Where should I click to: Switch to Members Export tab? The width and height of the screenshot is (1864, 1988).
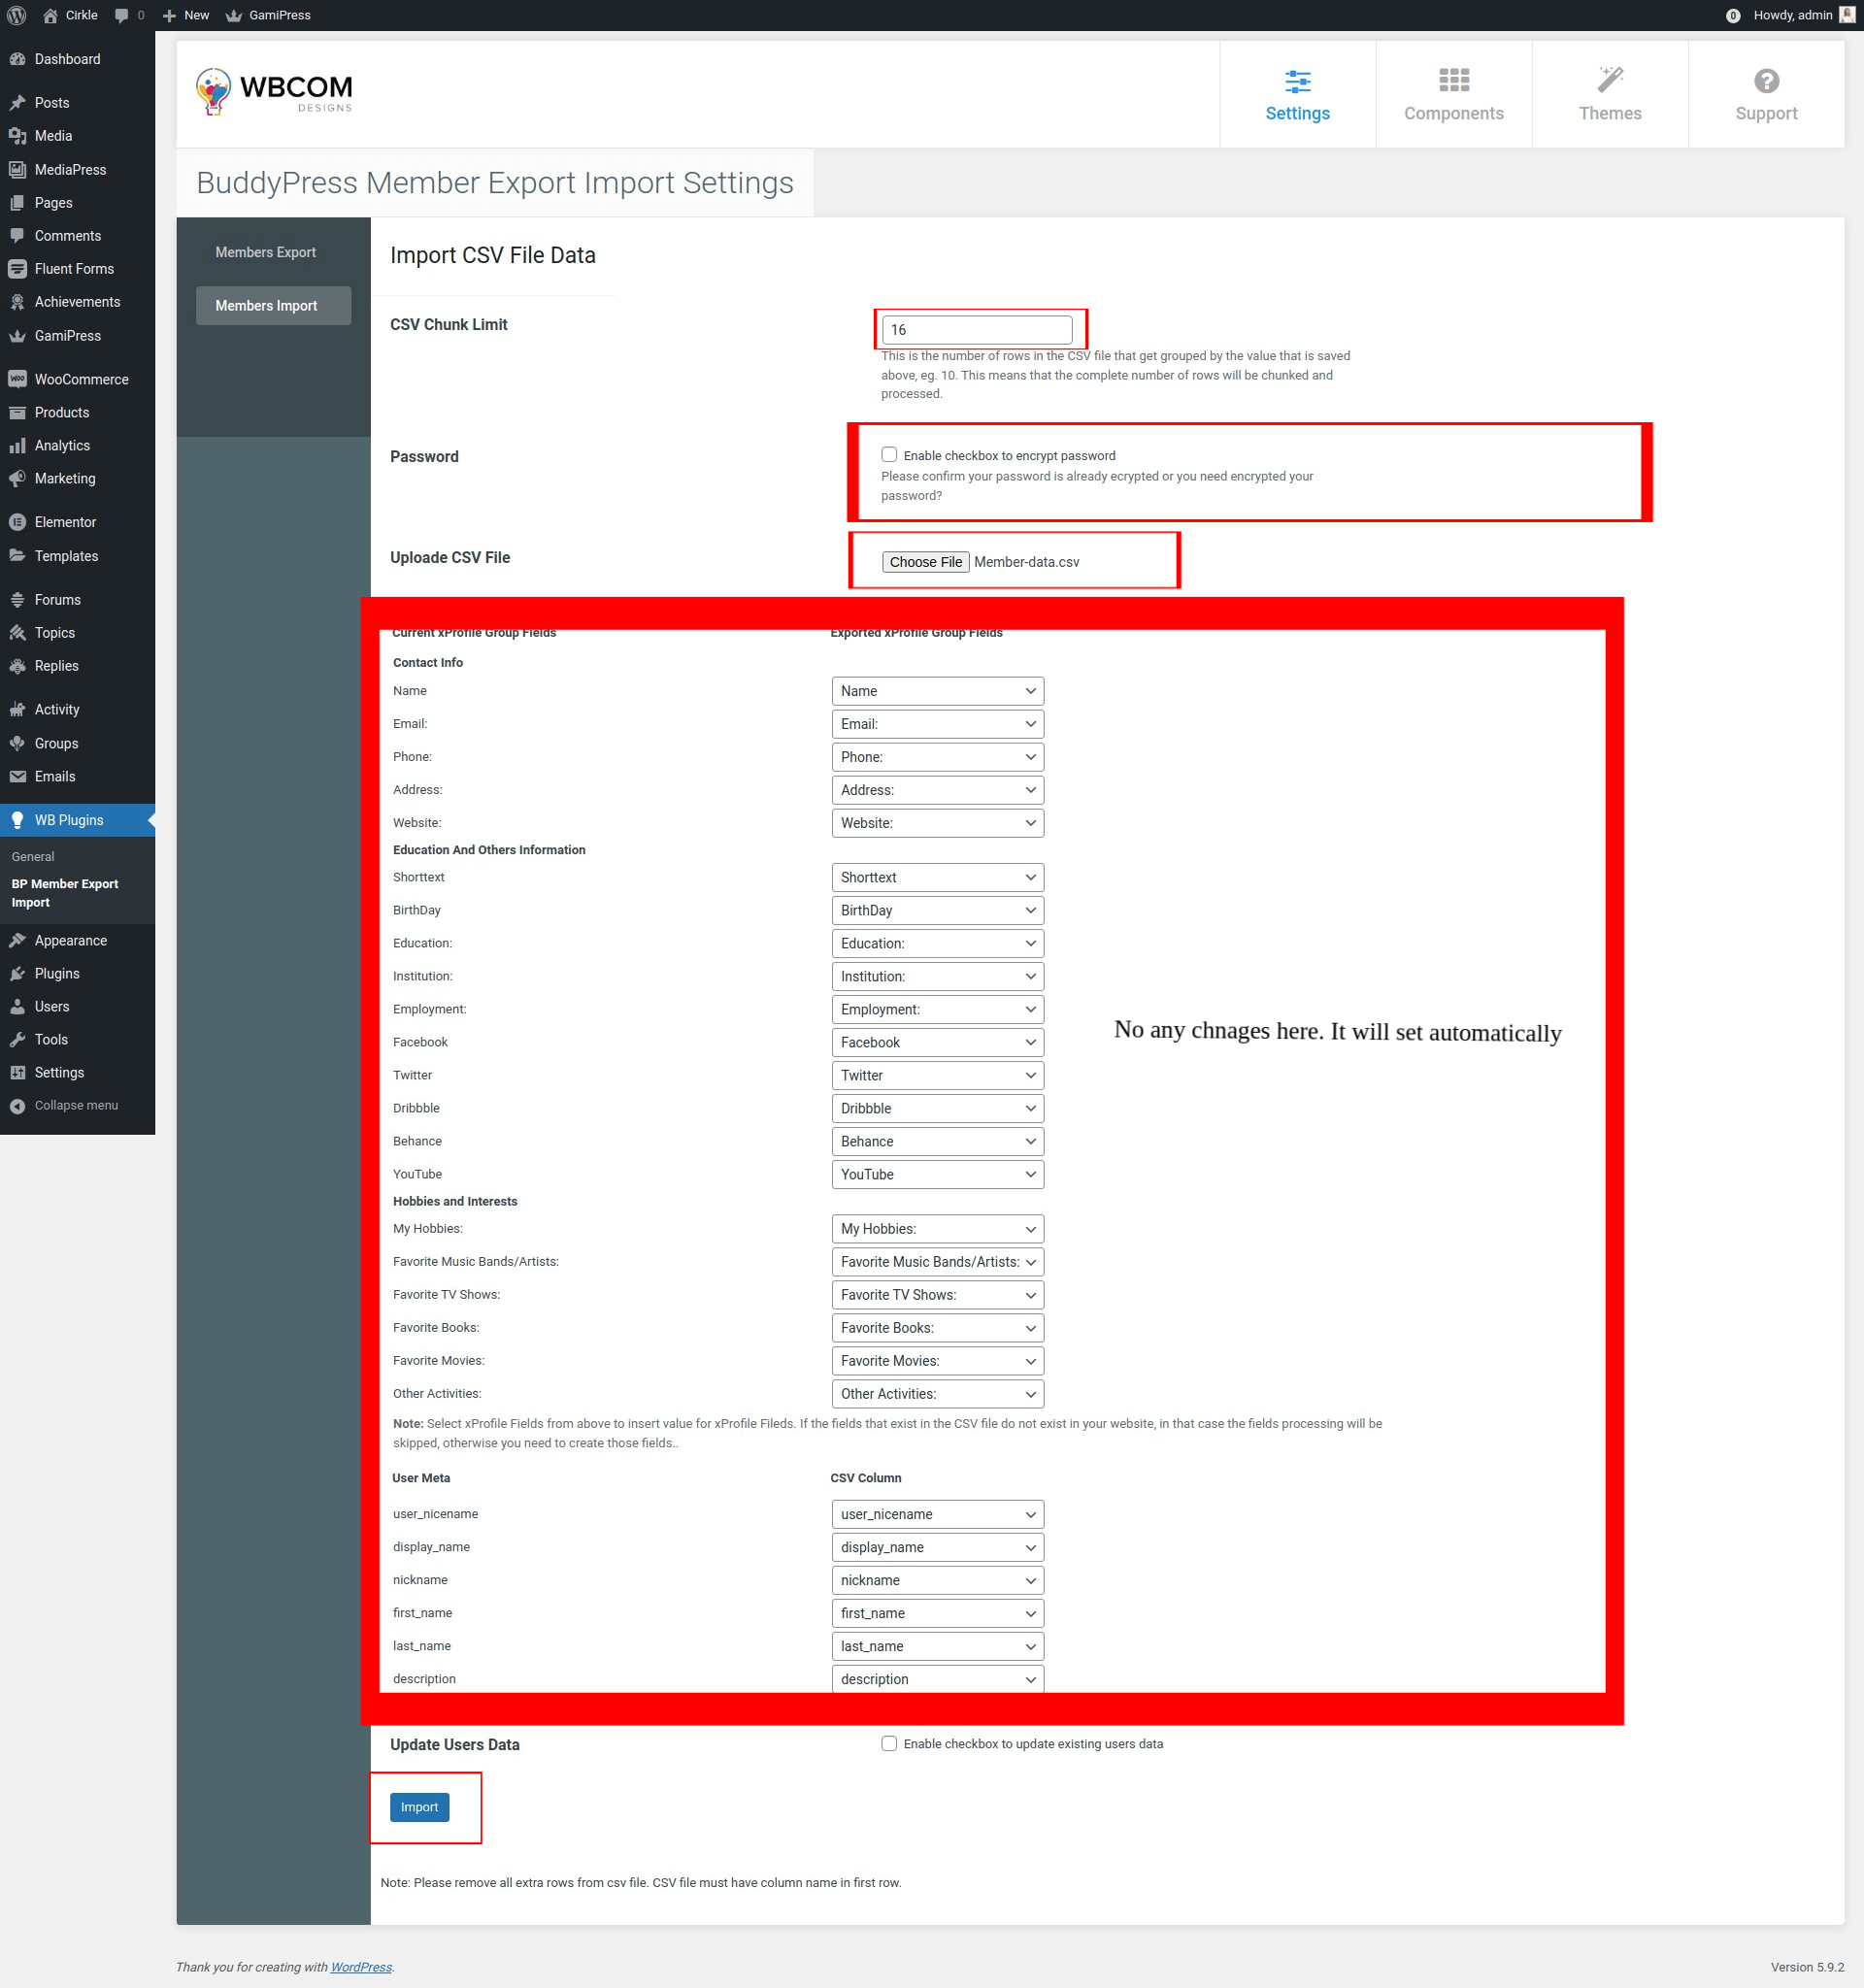pos(266,252)
